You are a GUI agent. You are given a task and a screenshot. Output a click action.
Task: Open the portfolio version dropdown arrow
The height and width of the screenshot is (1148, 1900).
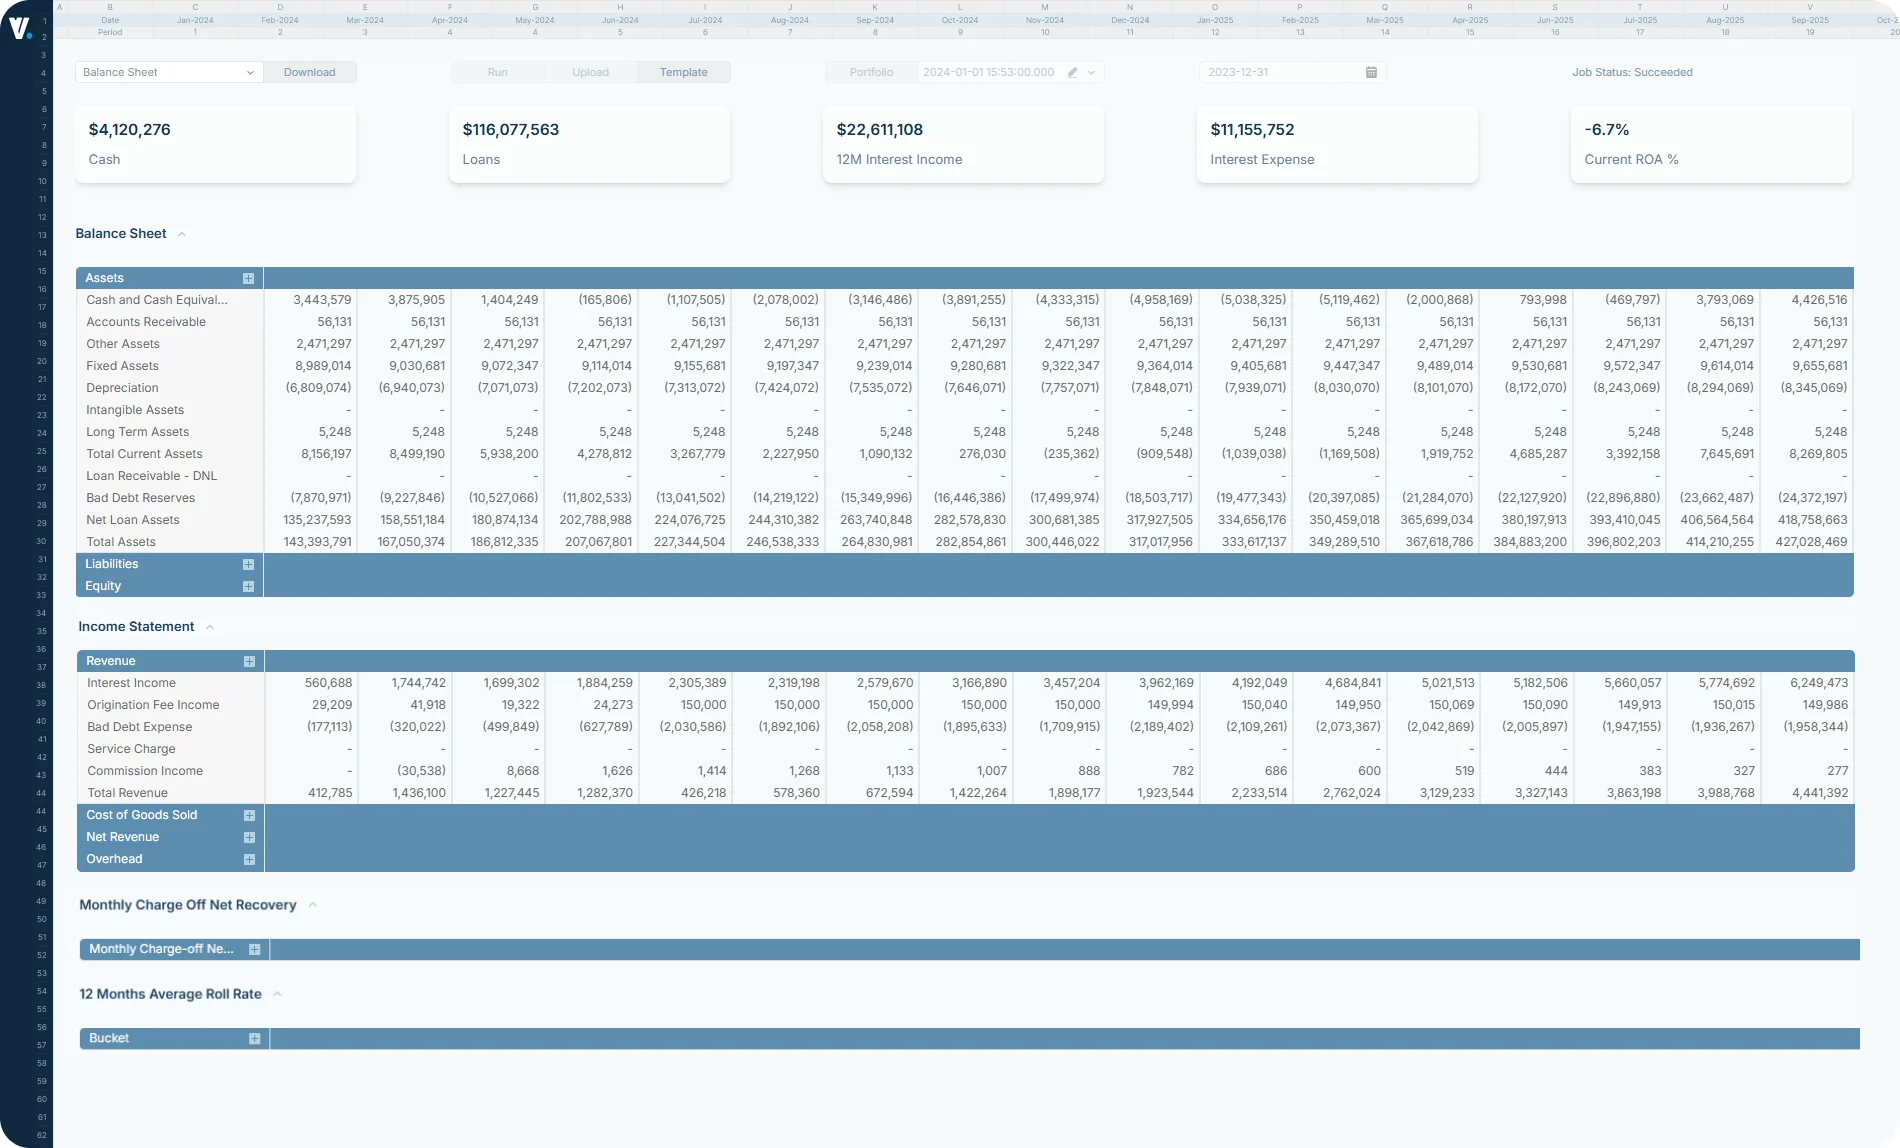(1092, 72)
